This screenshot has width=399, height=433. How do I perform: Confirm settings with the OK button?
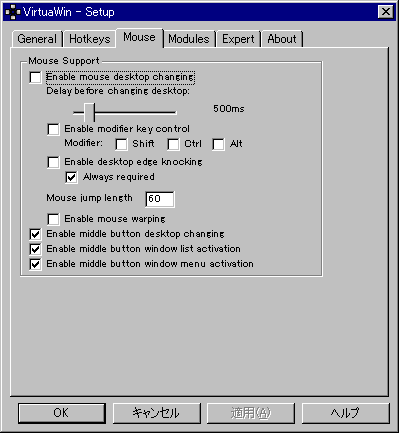pyautogui.click(x=61, y=413)
